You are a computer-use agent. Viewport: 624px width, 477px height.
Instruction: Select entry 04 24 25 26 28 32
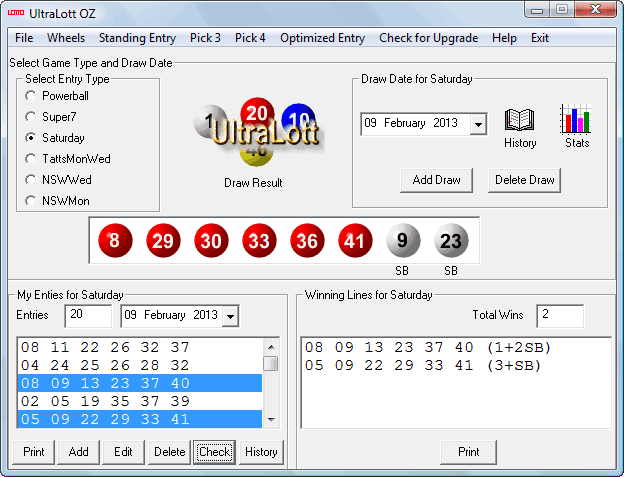[140, 365]
